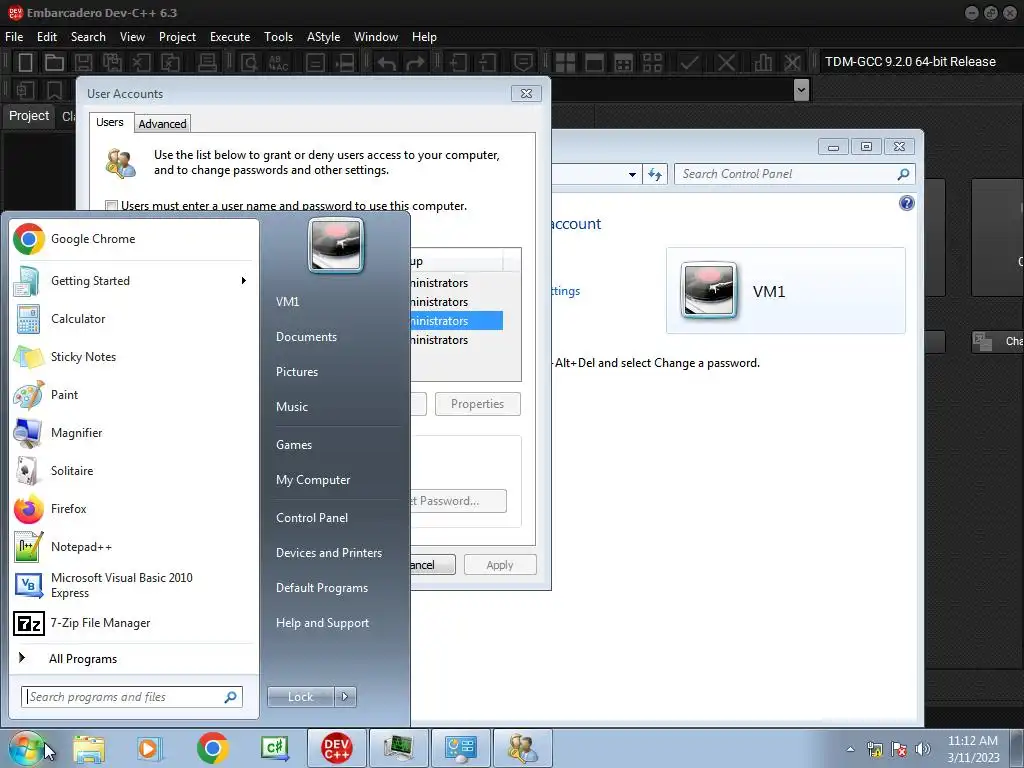Click the Dev-C++ taskbar icon
Image resolution: width=1024 pixels, height=768 pixels.
336,748
